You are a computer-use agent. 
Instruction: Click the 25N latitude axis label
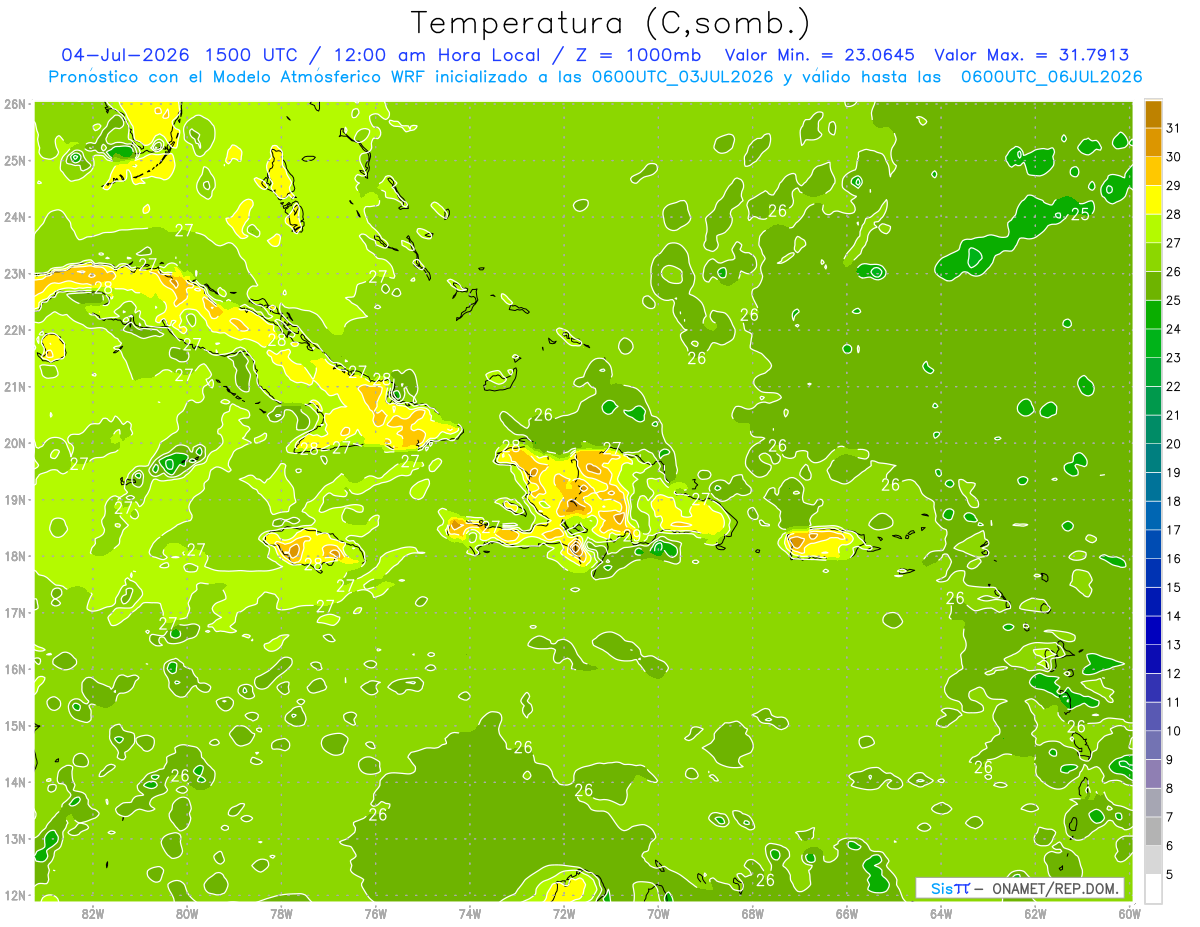(14, 160)
